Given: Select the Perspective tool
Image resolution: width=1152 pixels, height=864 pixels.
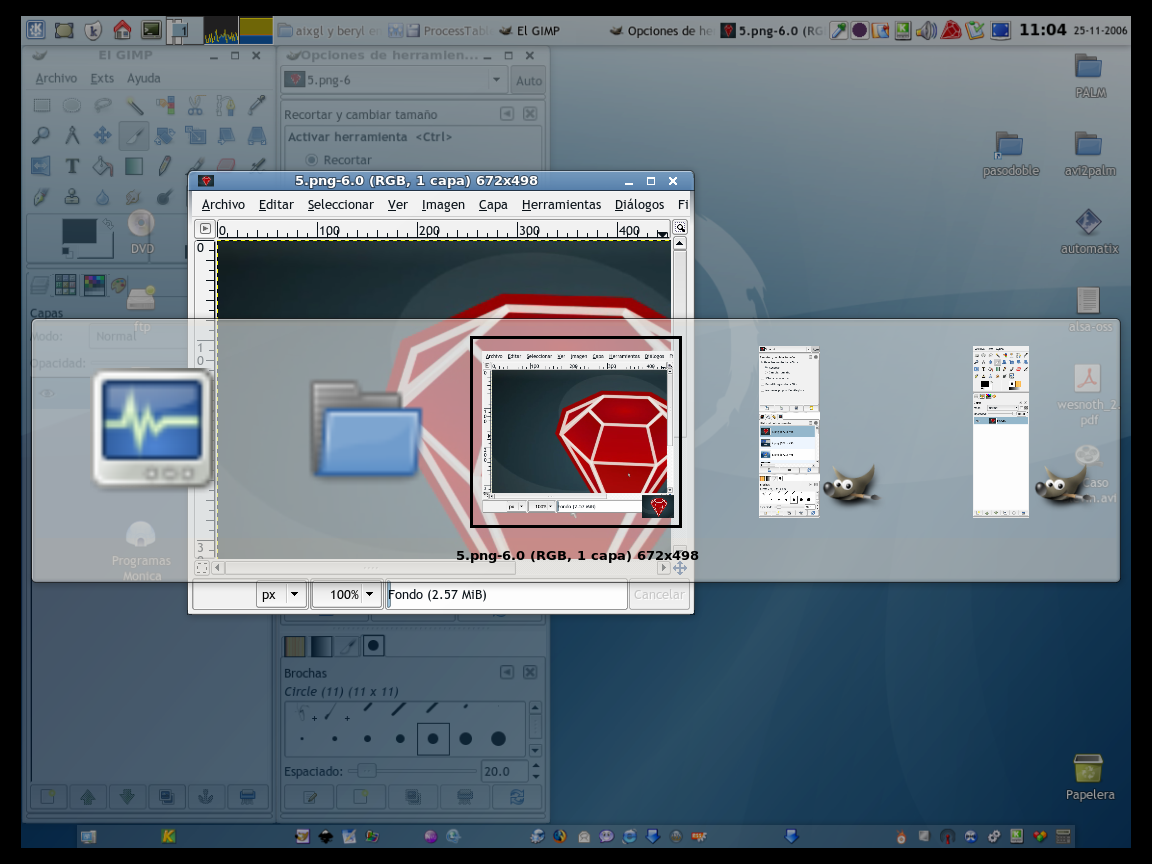Looking at the screenshot, I should coord(257,135).
